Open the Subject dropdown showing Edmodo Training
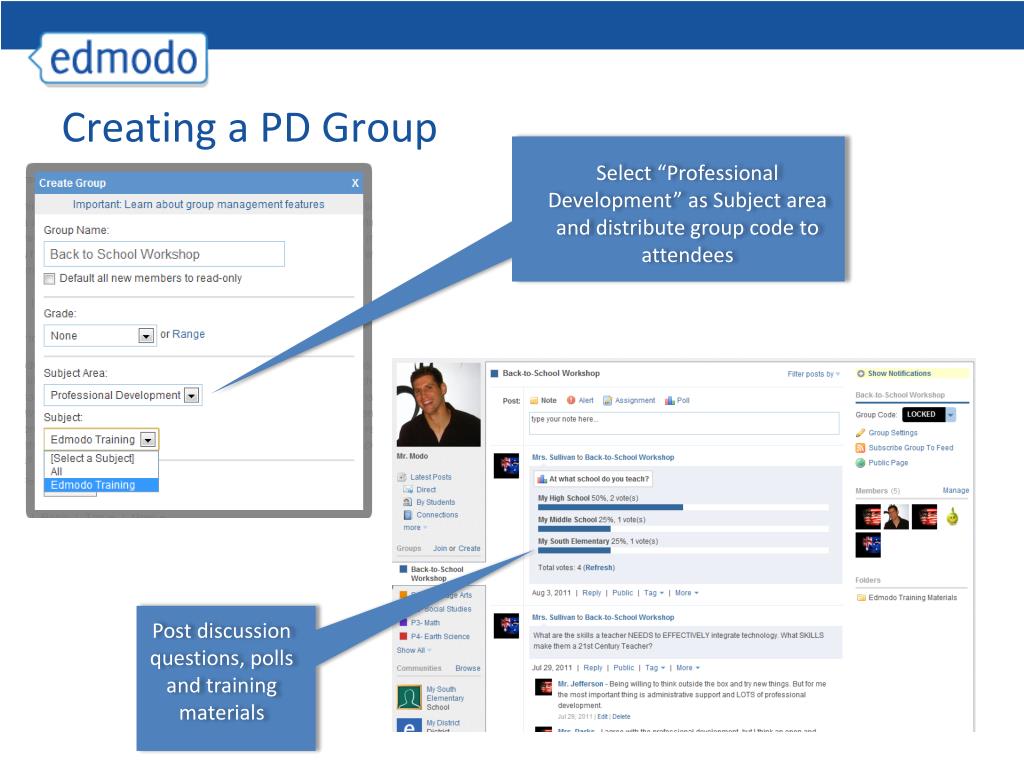 pos(101,440)
